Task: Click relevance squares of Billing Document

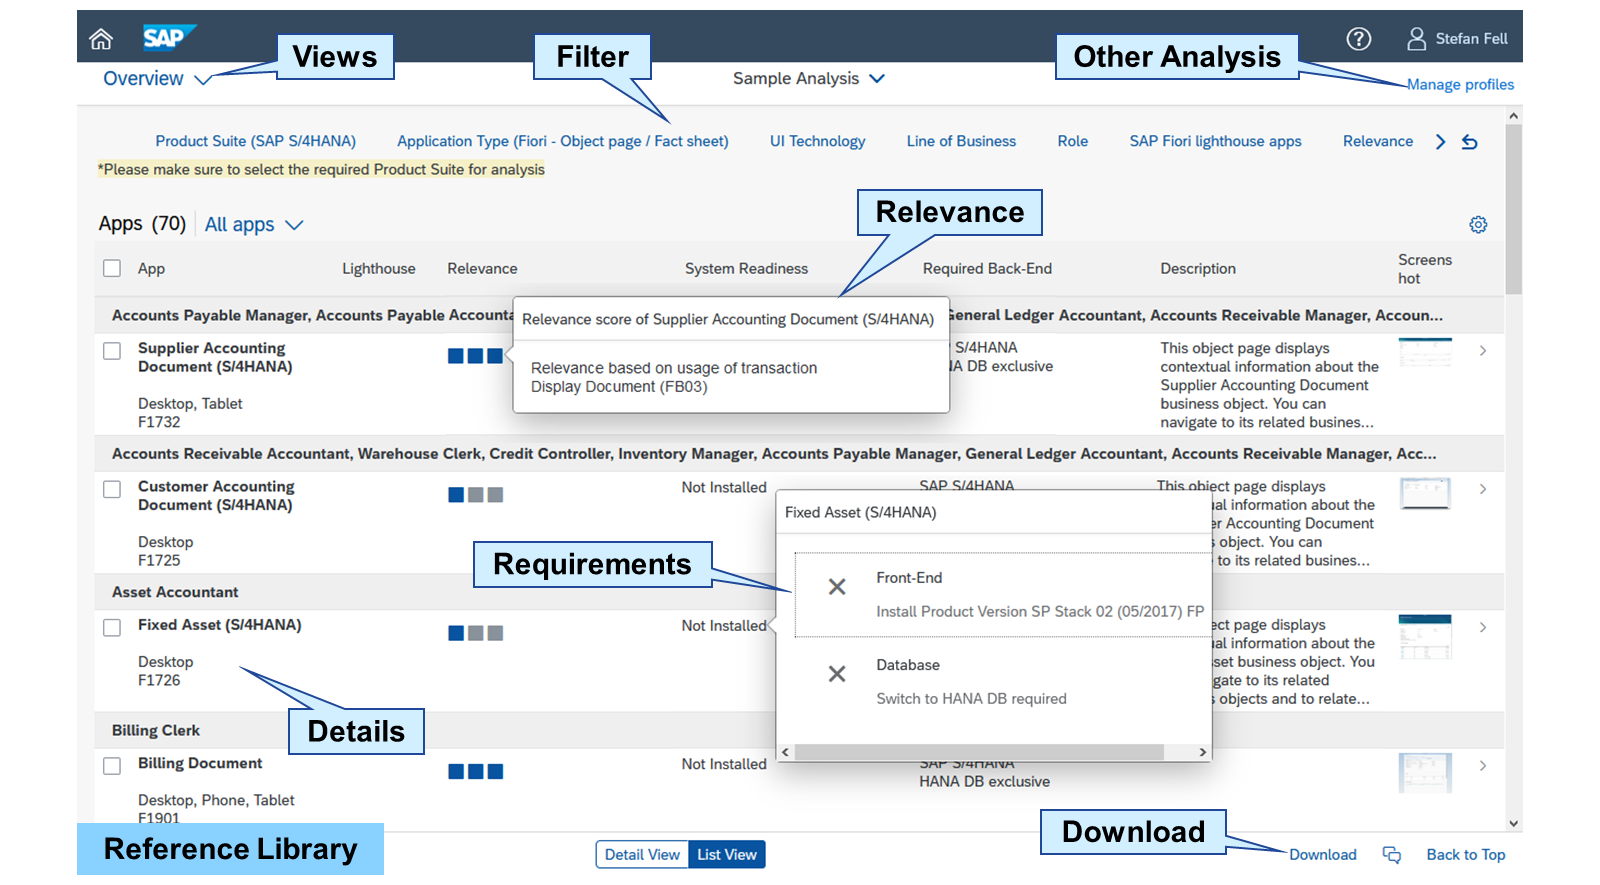Action: [475, 771]
